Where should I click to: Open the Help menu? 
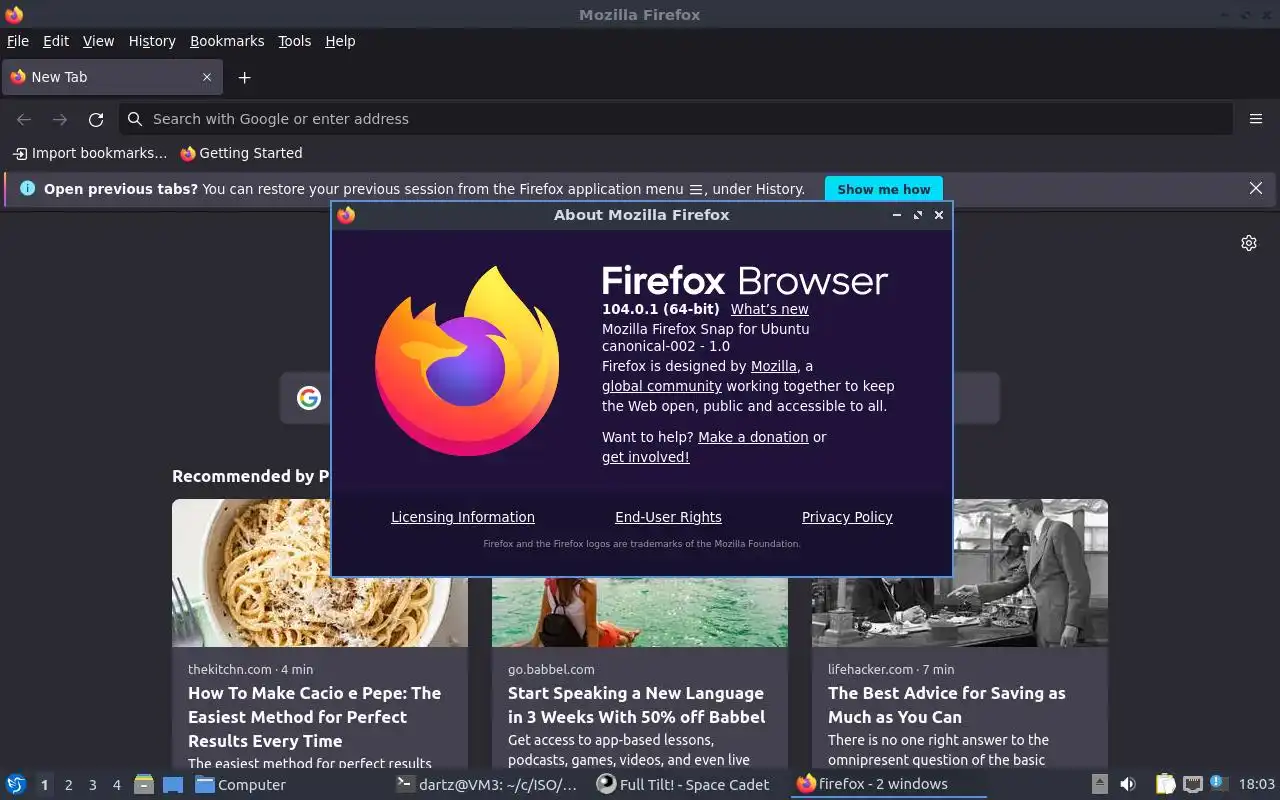point(340,41)
